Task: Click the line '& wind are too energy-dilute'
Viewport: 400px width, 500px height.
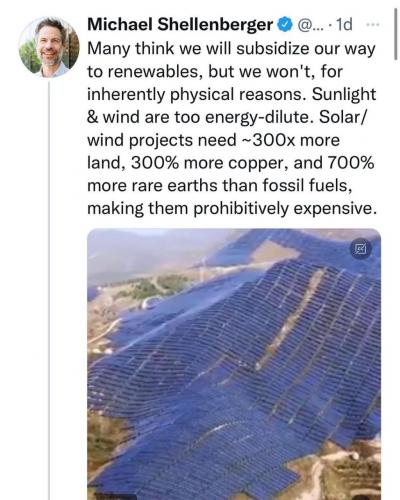Action: (201, 117)
